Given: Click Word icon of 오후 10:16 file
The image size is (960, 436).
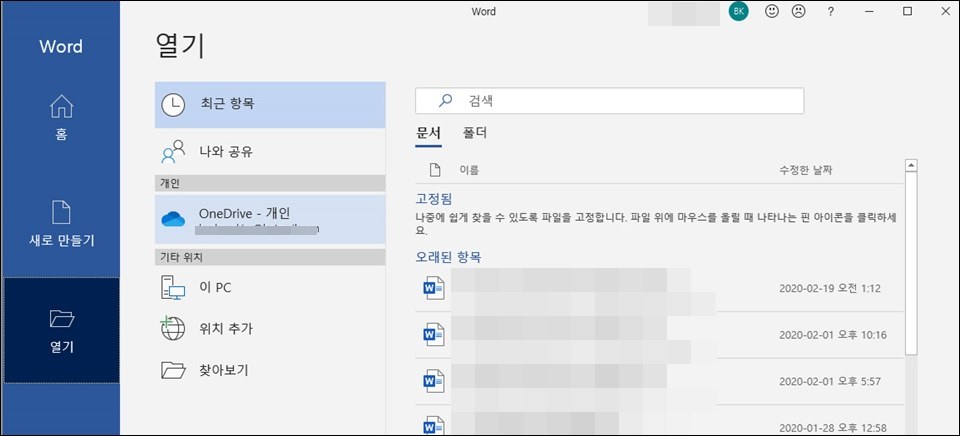Looking at the screenshot, I should click(x=434, y=334).
